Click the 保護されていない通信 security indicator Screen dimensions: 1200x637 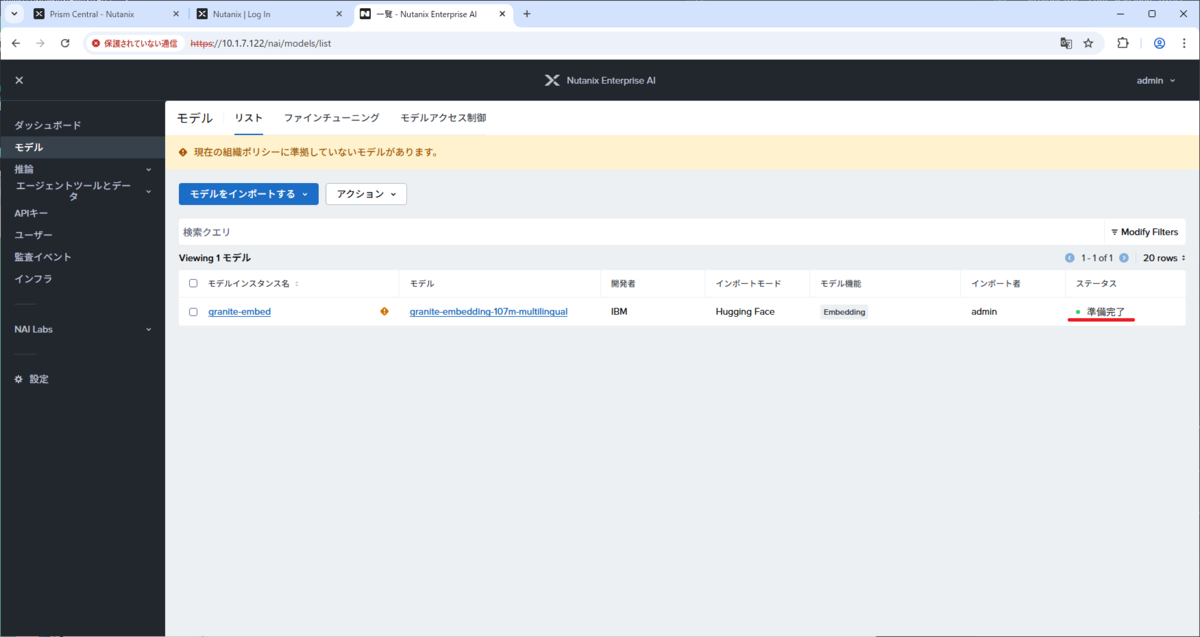(x=134, y=44)
